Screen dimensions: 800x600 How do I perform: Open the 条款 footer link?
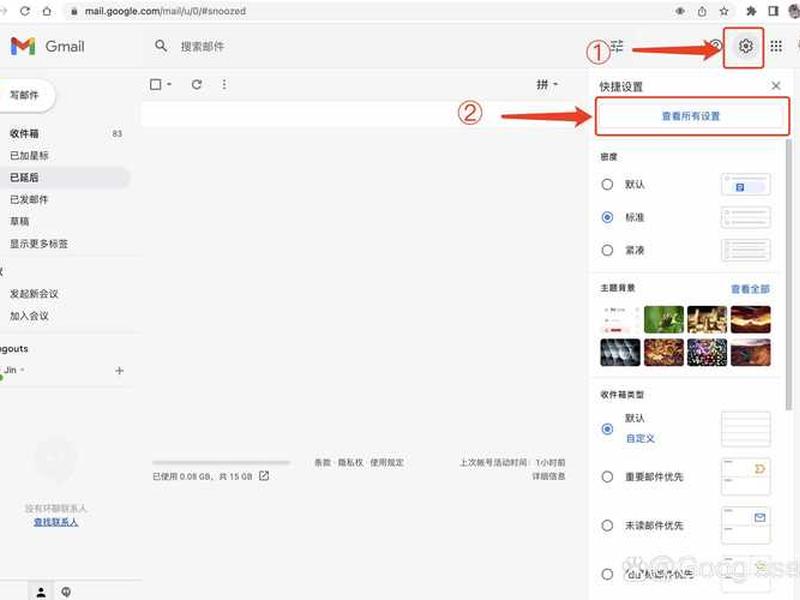pos(322,462)
